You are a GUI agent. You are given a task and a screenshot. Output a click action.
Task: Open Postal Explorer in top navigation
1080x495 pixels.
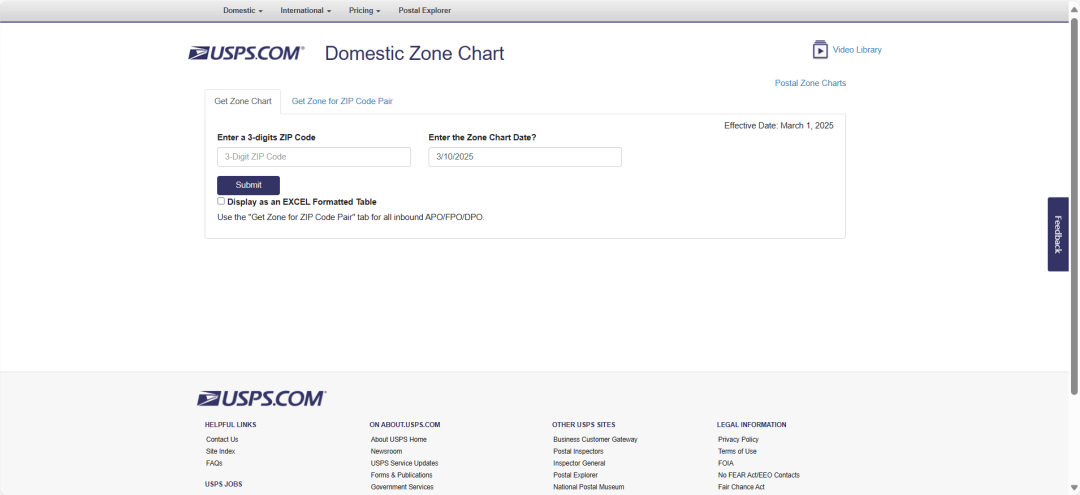coord(424,10)
